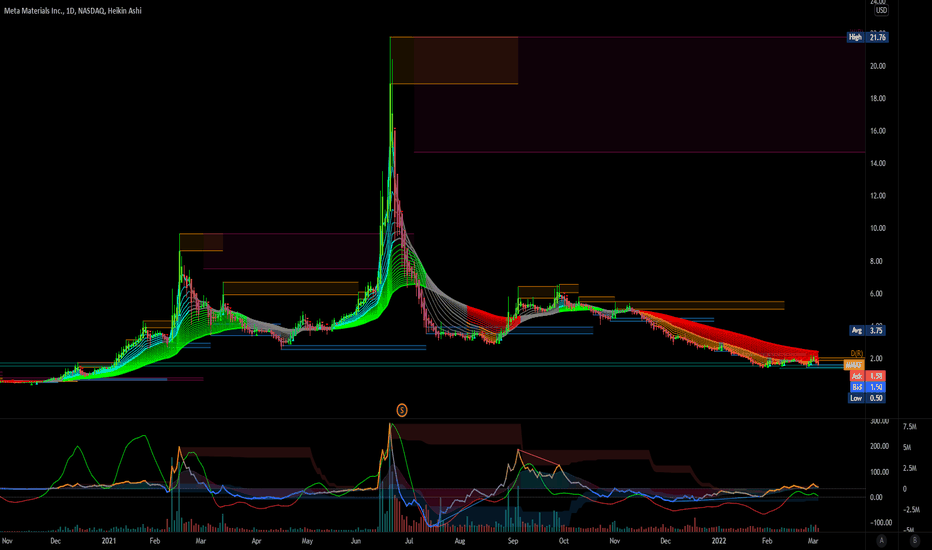Click the split event S marker
The image size is (932, 550).
pos(402,410)
